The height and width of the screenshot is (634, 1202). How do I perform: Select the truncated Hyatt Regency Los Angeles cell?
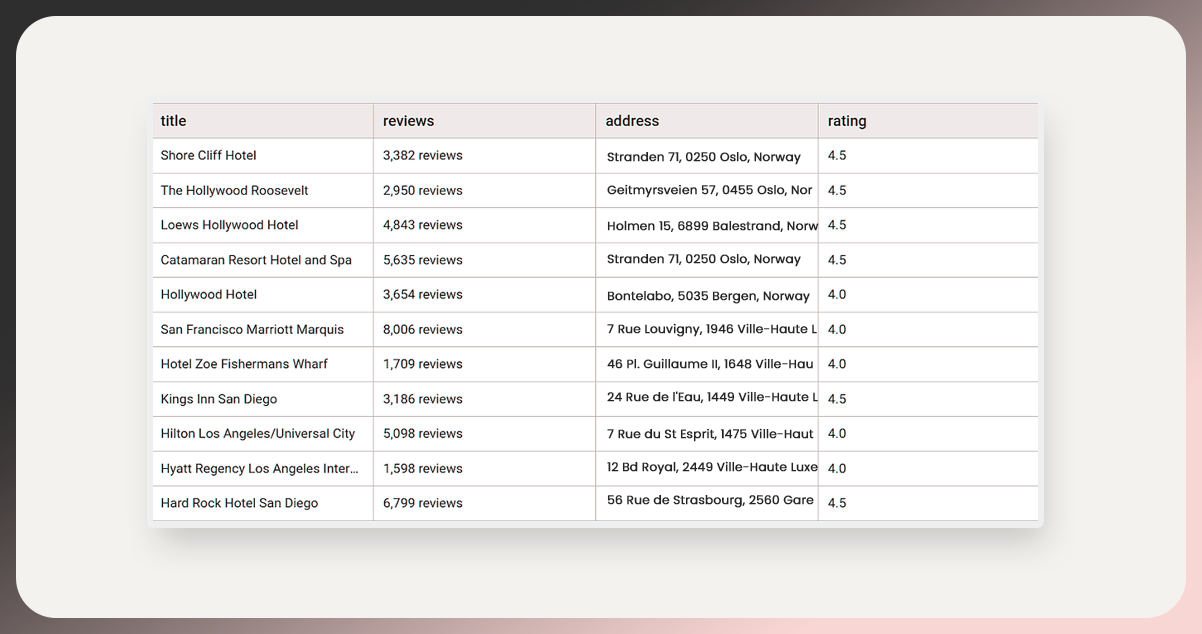pyautogui.click(x=260, y=469)
